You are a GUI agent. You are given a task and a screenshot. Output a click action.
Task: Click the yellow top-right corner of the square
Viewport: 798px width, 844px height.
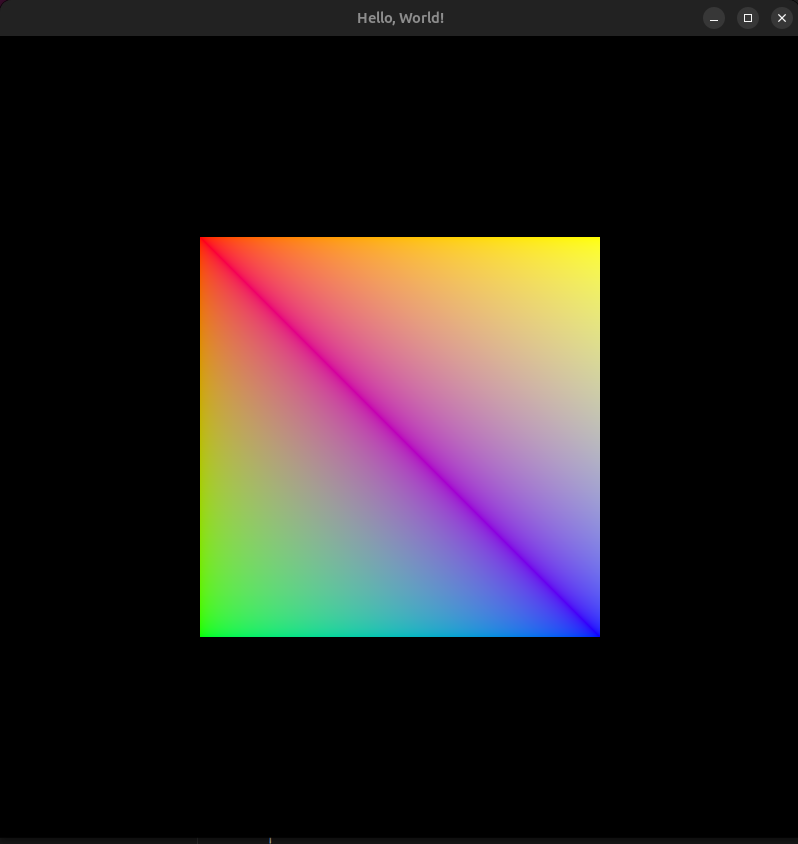(x=593, y=243)
